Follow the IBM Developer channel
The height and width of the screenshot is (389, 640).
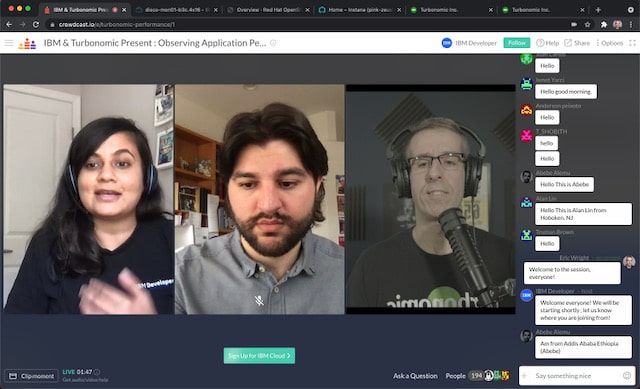tap(516, 43)
